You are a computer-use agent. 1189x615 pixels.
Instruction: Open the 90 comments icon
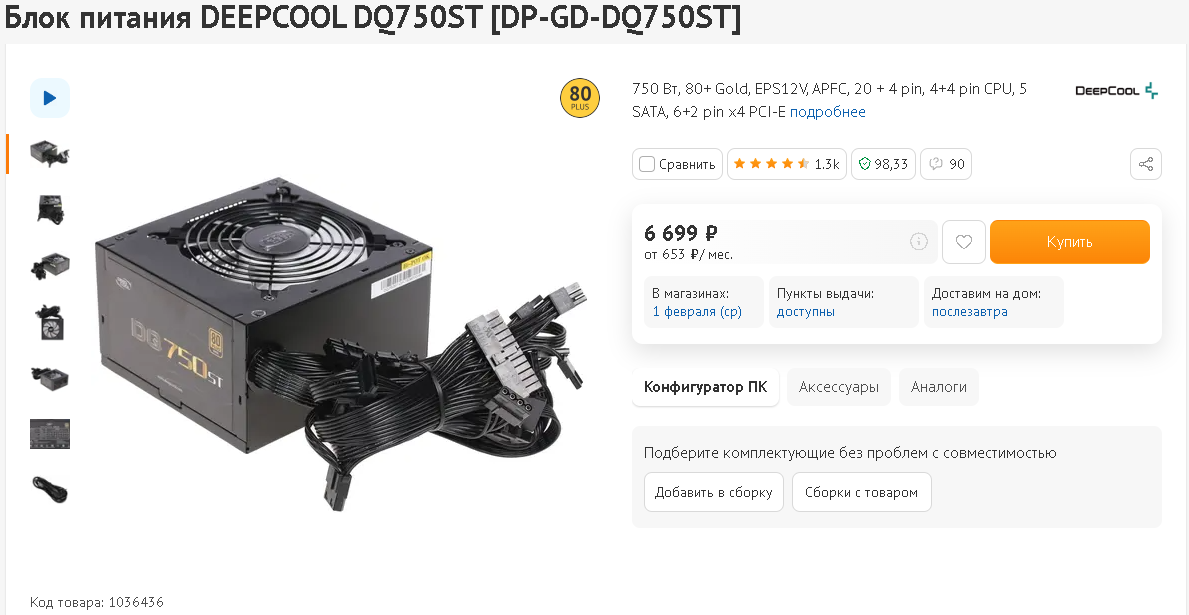tap(946, 164)
